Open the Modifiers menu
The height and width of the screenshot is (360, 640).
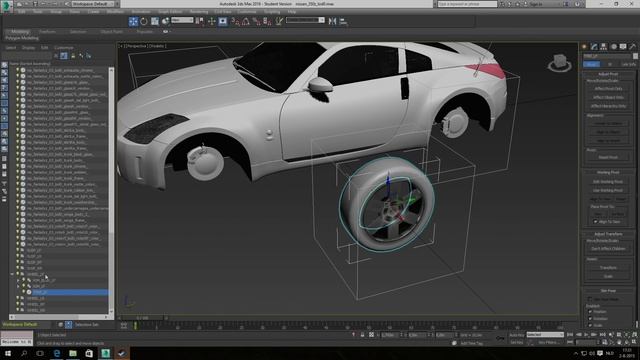(x=115, y=12)
